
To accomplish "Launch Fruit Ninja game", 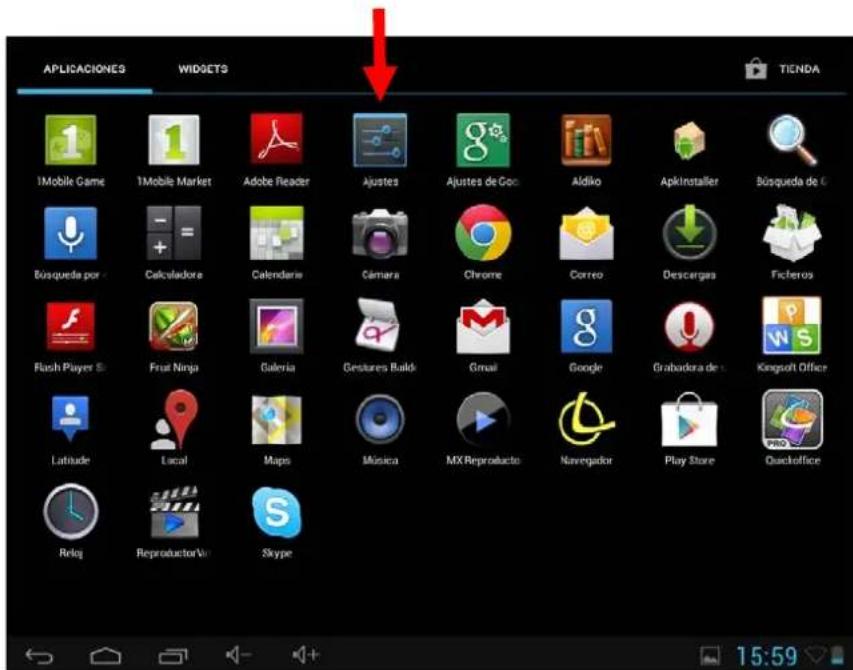I will click(174, 326).
